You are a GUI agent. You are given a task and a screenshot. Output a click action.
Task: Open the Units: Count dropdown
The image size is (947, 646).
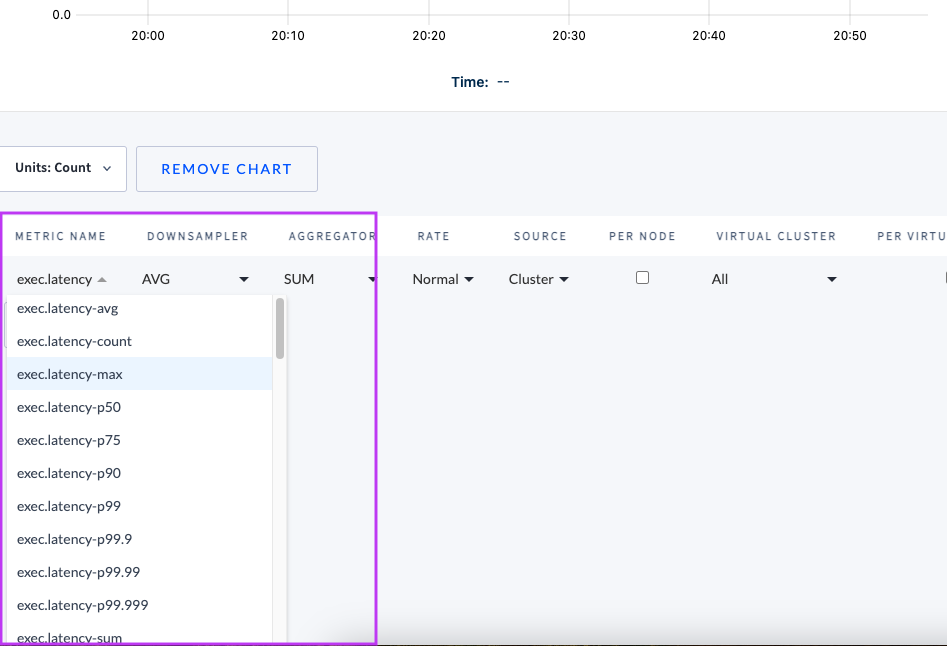click(62, 168)
